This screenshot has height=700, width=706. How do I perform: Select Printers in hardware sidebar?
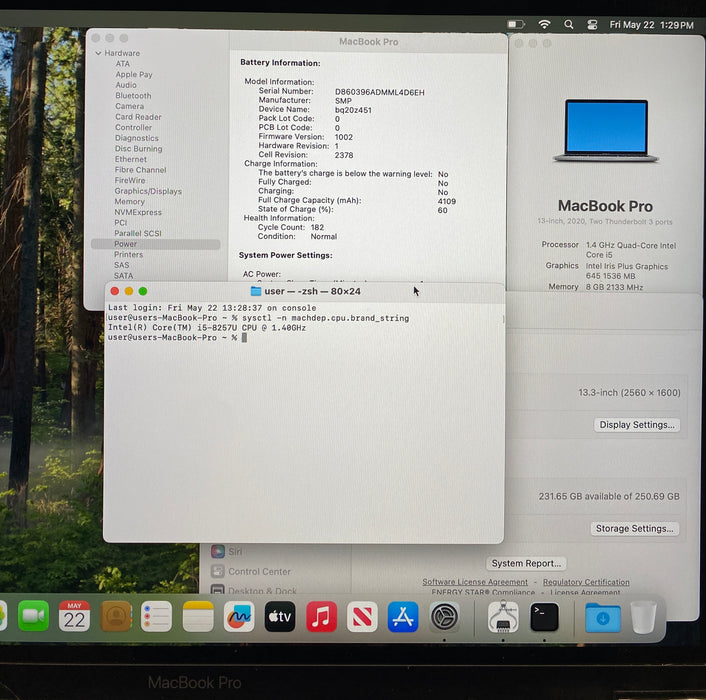[128, 255]
